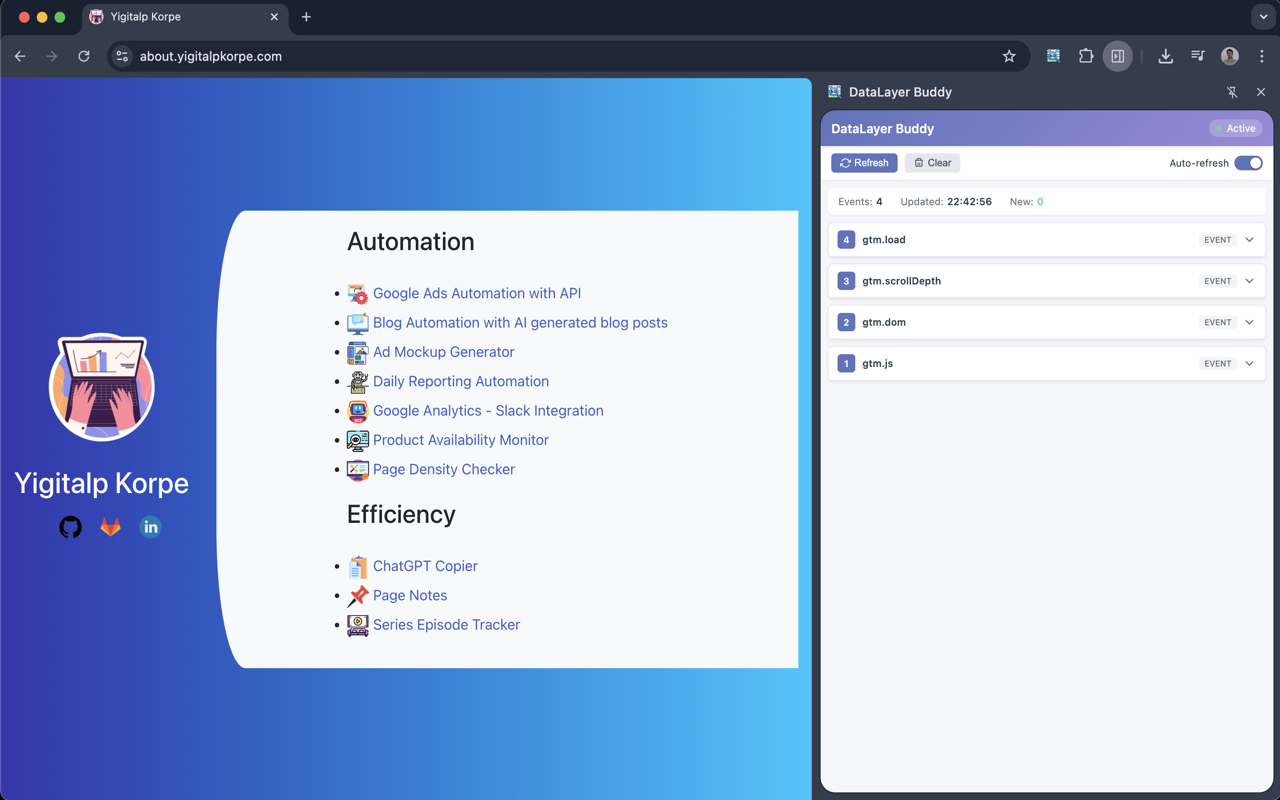Open the Chrome downloads icon

(1165, 56)
